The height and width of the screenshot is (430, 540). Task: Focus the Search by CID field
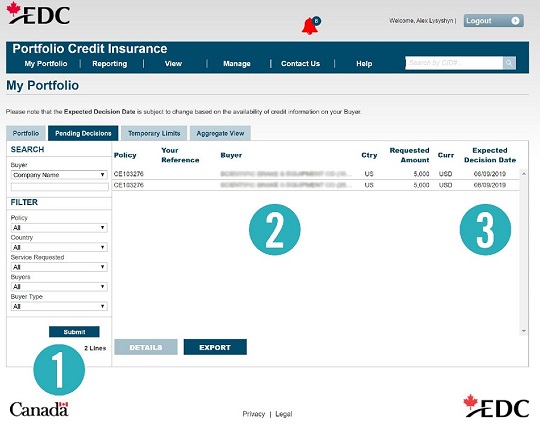coord(454,63)
